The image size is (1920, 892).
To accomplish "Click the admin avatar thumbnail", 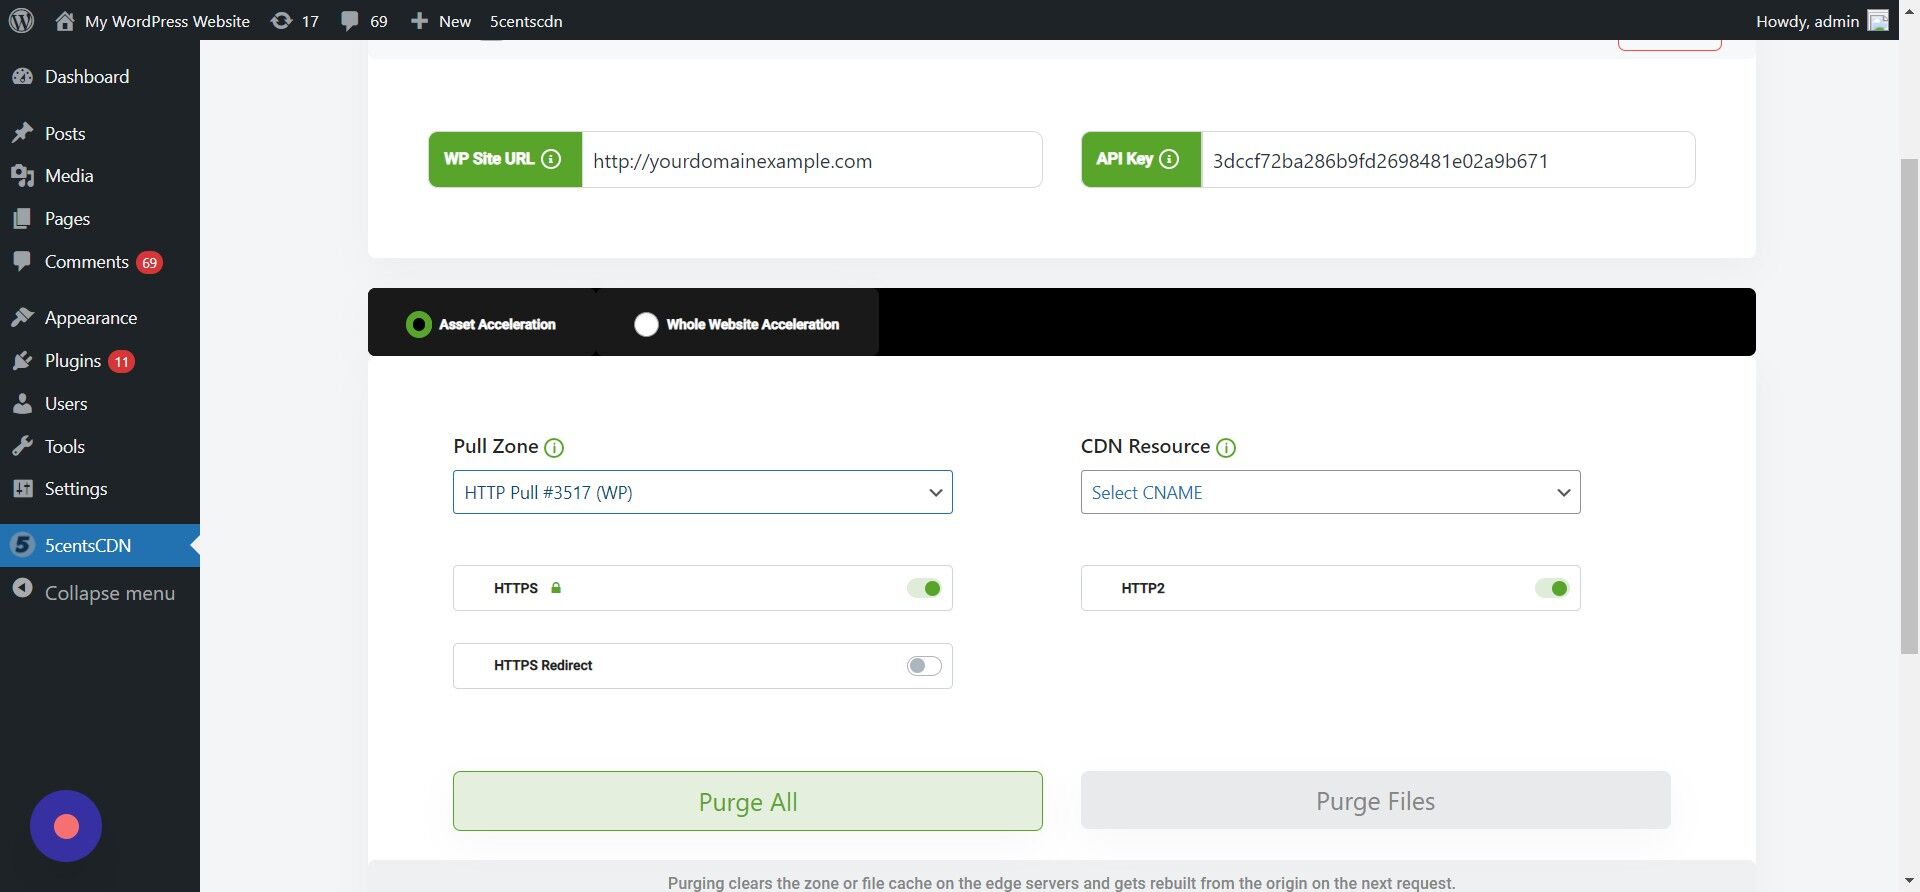I will point(1878,21).
